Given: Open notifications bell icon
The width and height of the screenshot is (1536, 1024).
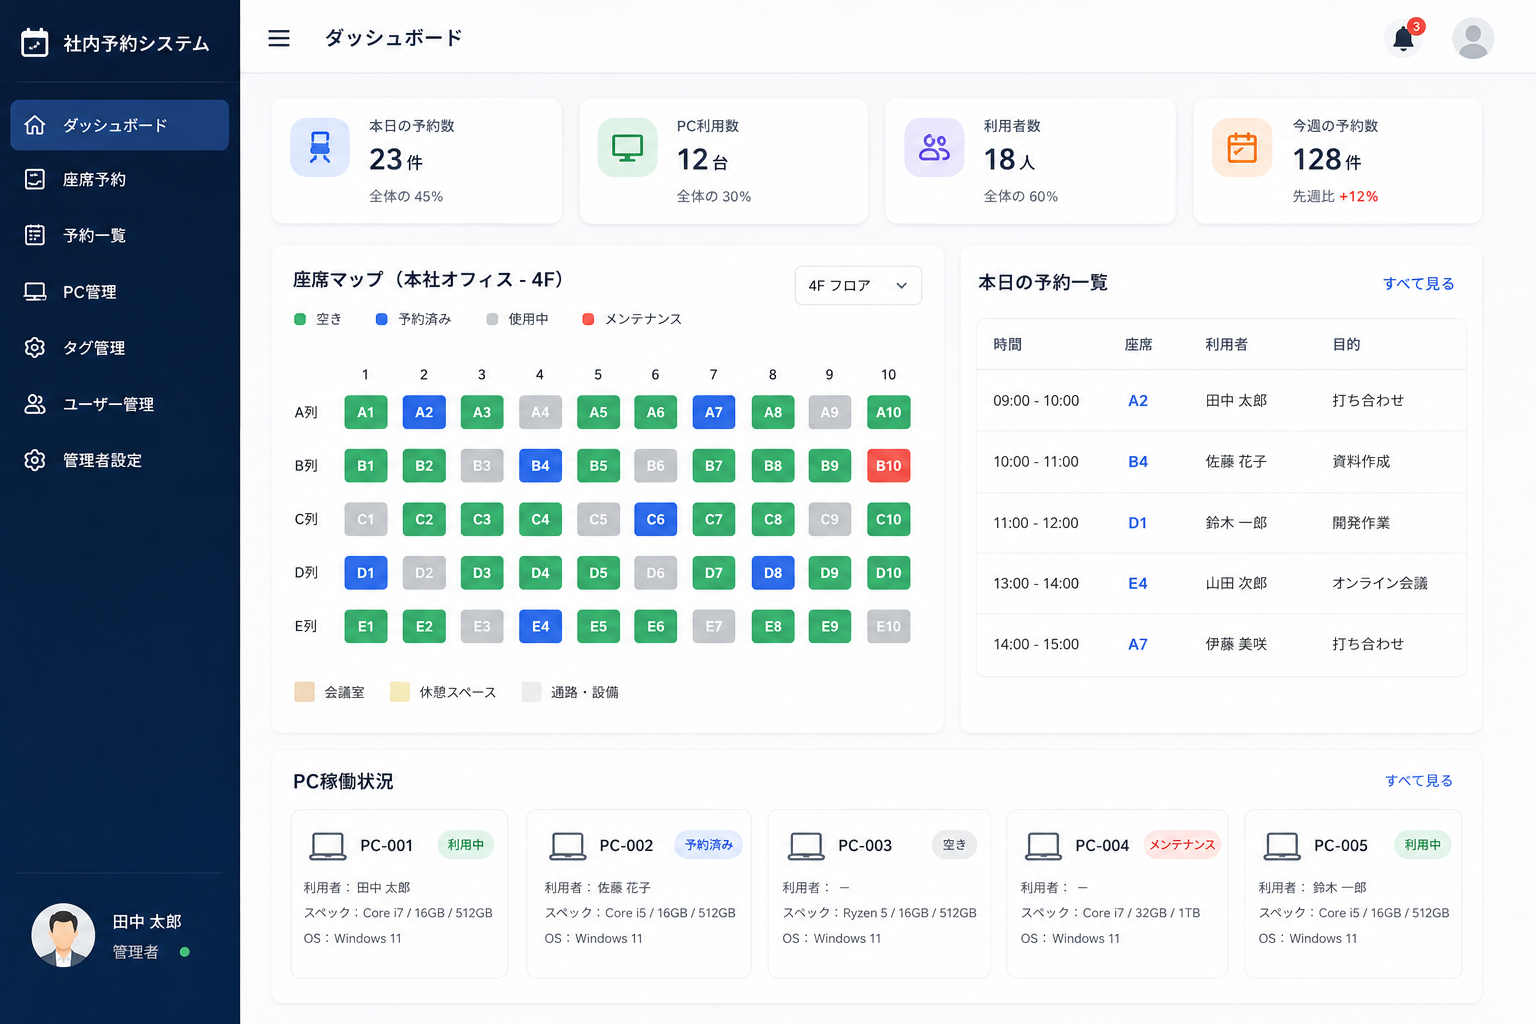Looking at the screenshot, I should (1403, 39).
